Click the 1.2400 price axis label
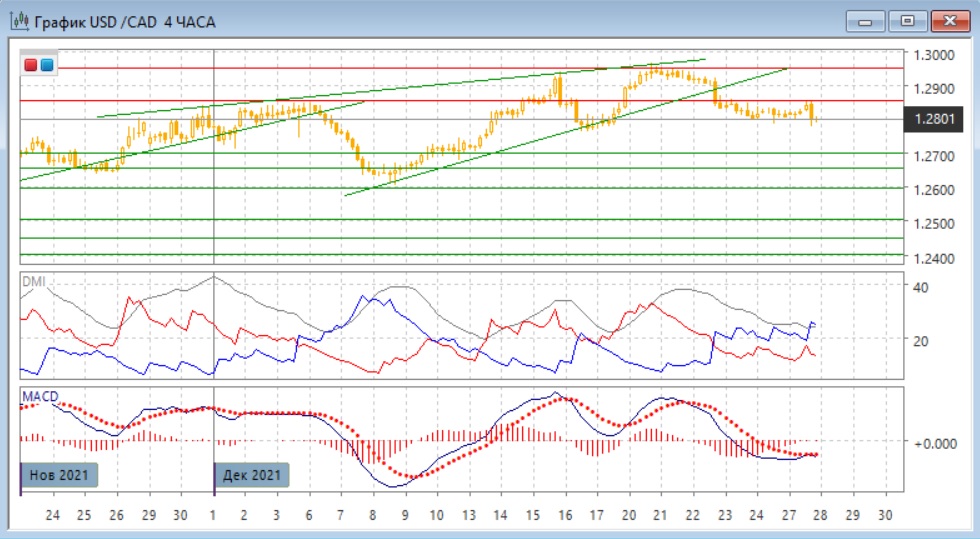Viewport: 980px width, 539px height. pyautogui.click(x=931, y=258)
